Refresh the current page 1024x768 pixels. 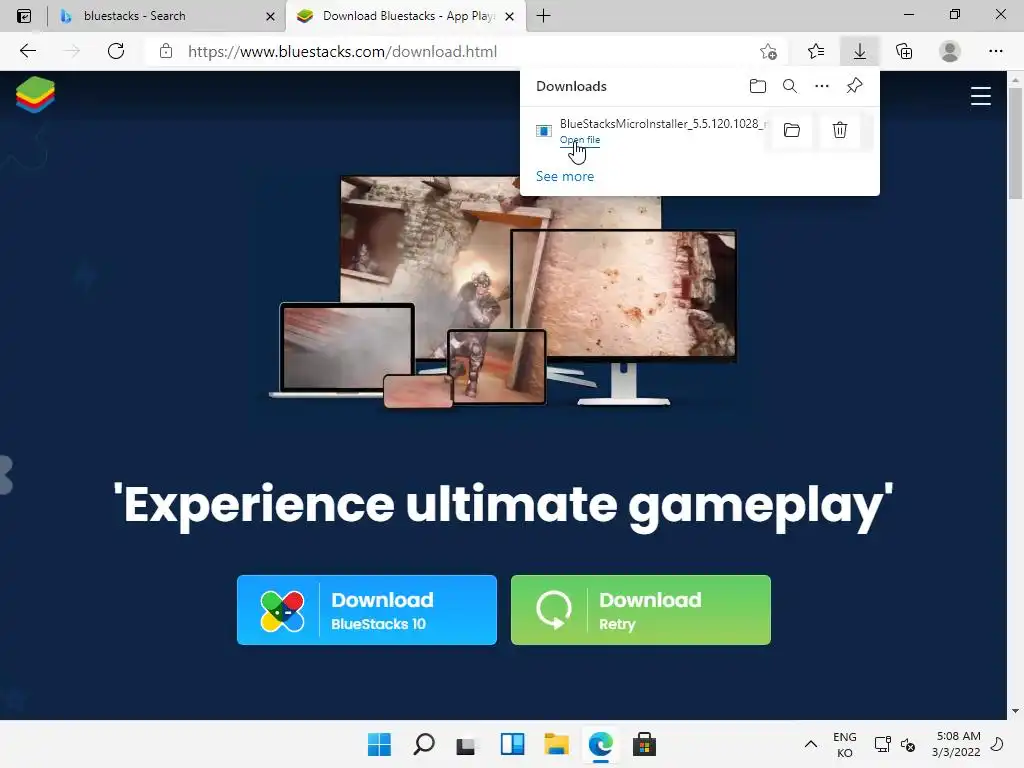pos(116,51)
